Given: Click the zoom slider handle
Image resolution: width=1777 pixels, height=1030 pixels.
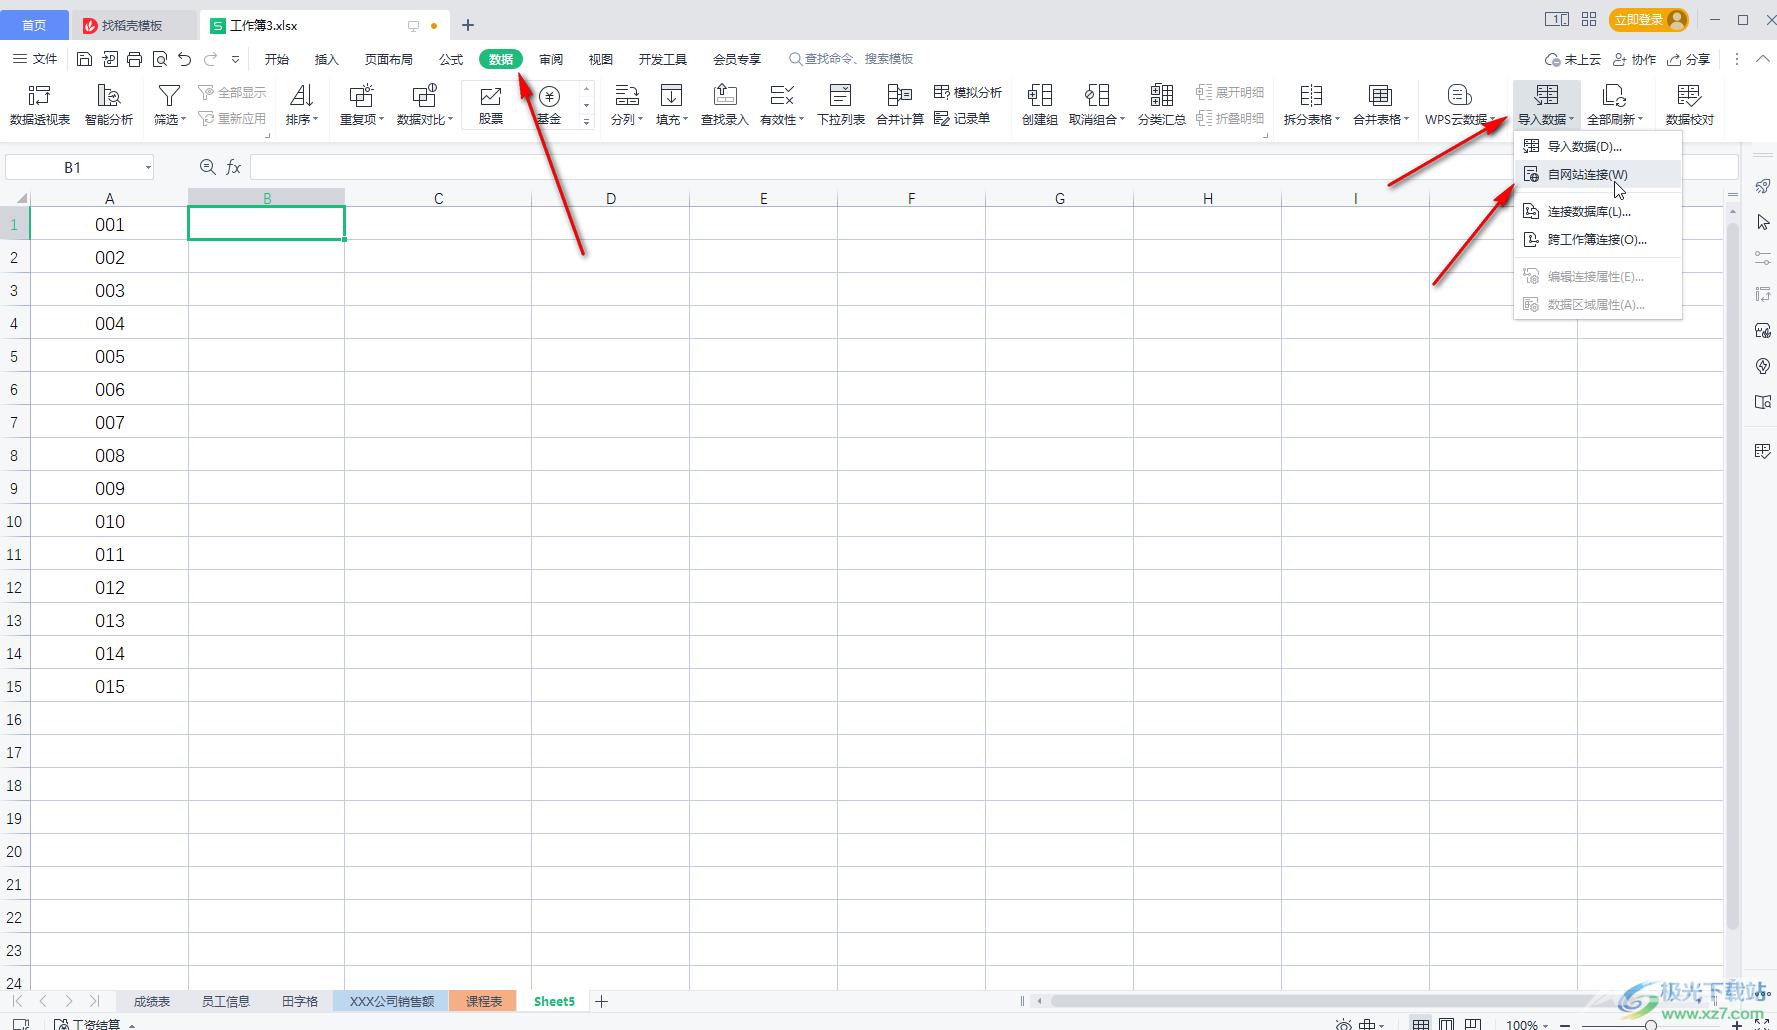Looking at the screenshot, I should (1650, 1025).
